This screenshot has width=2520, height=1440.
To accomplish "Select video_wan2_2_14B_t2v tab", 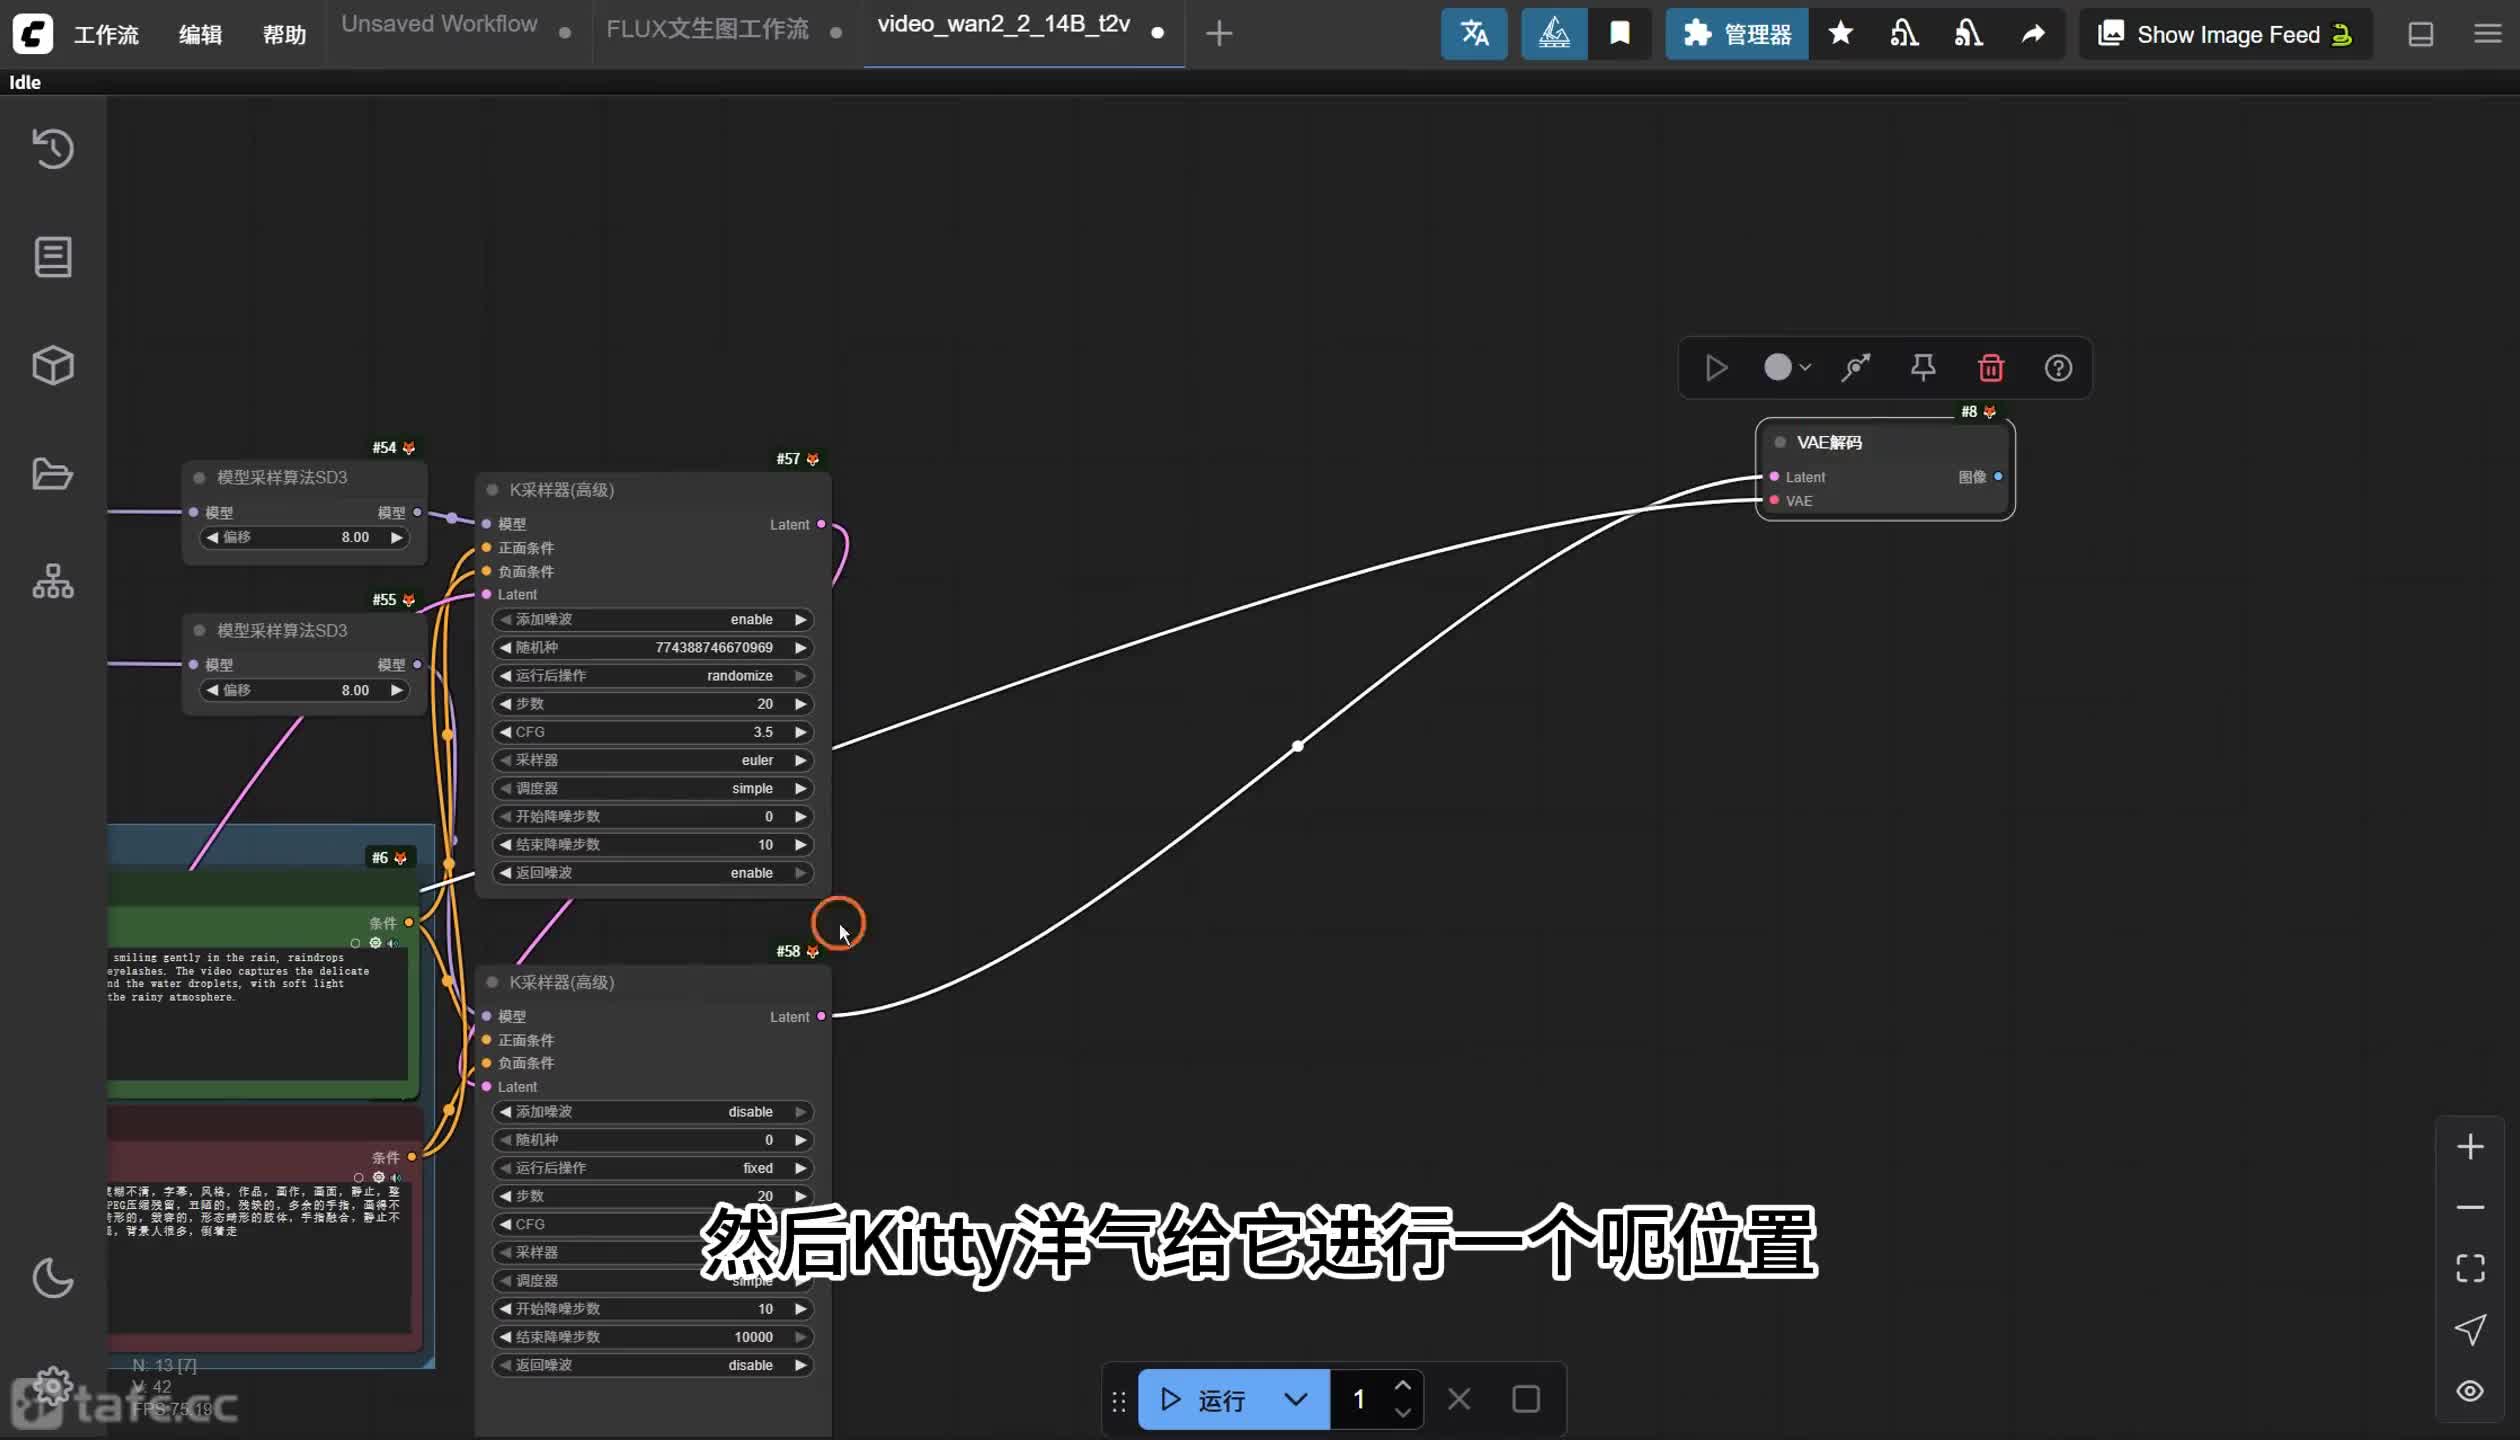I will [1003, 24].
